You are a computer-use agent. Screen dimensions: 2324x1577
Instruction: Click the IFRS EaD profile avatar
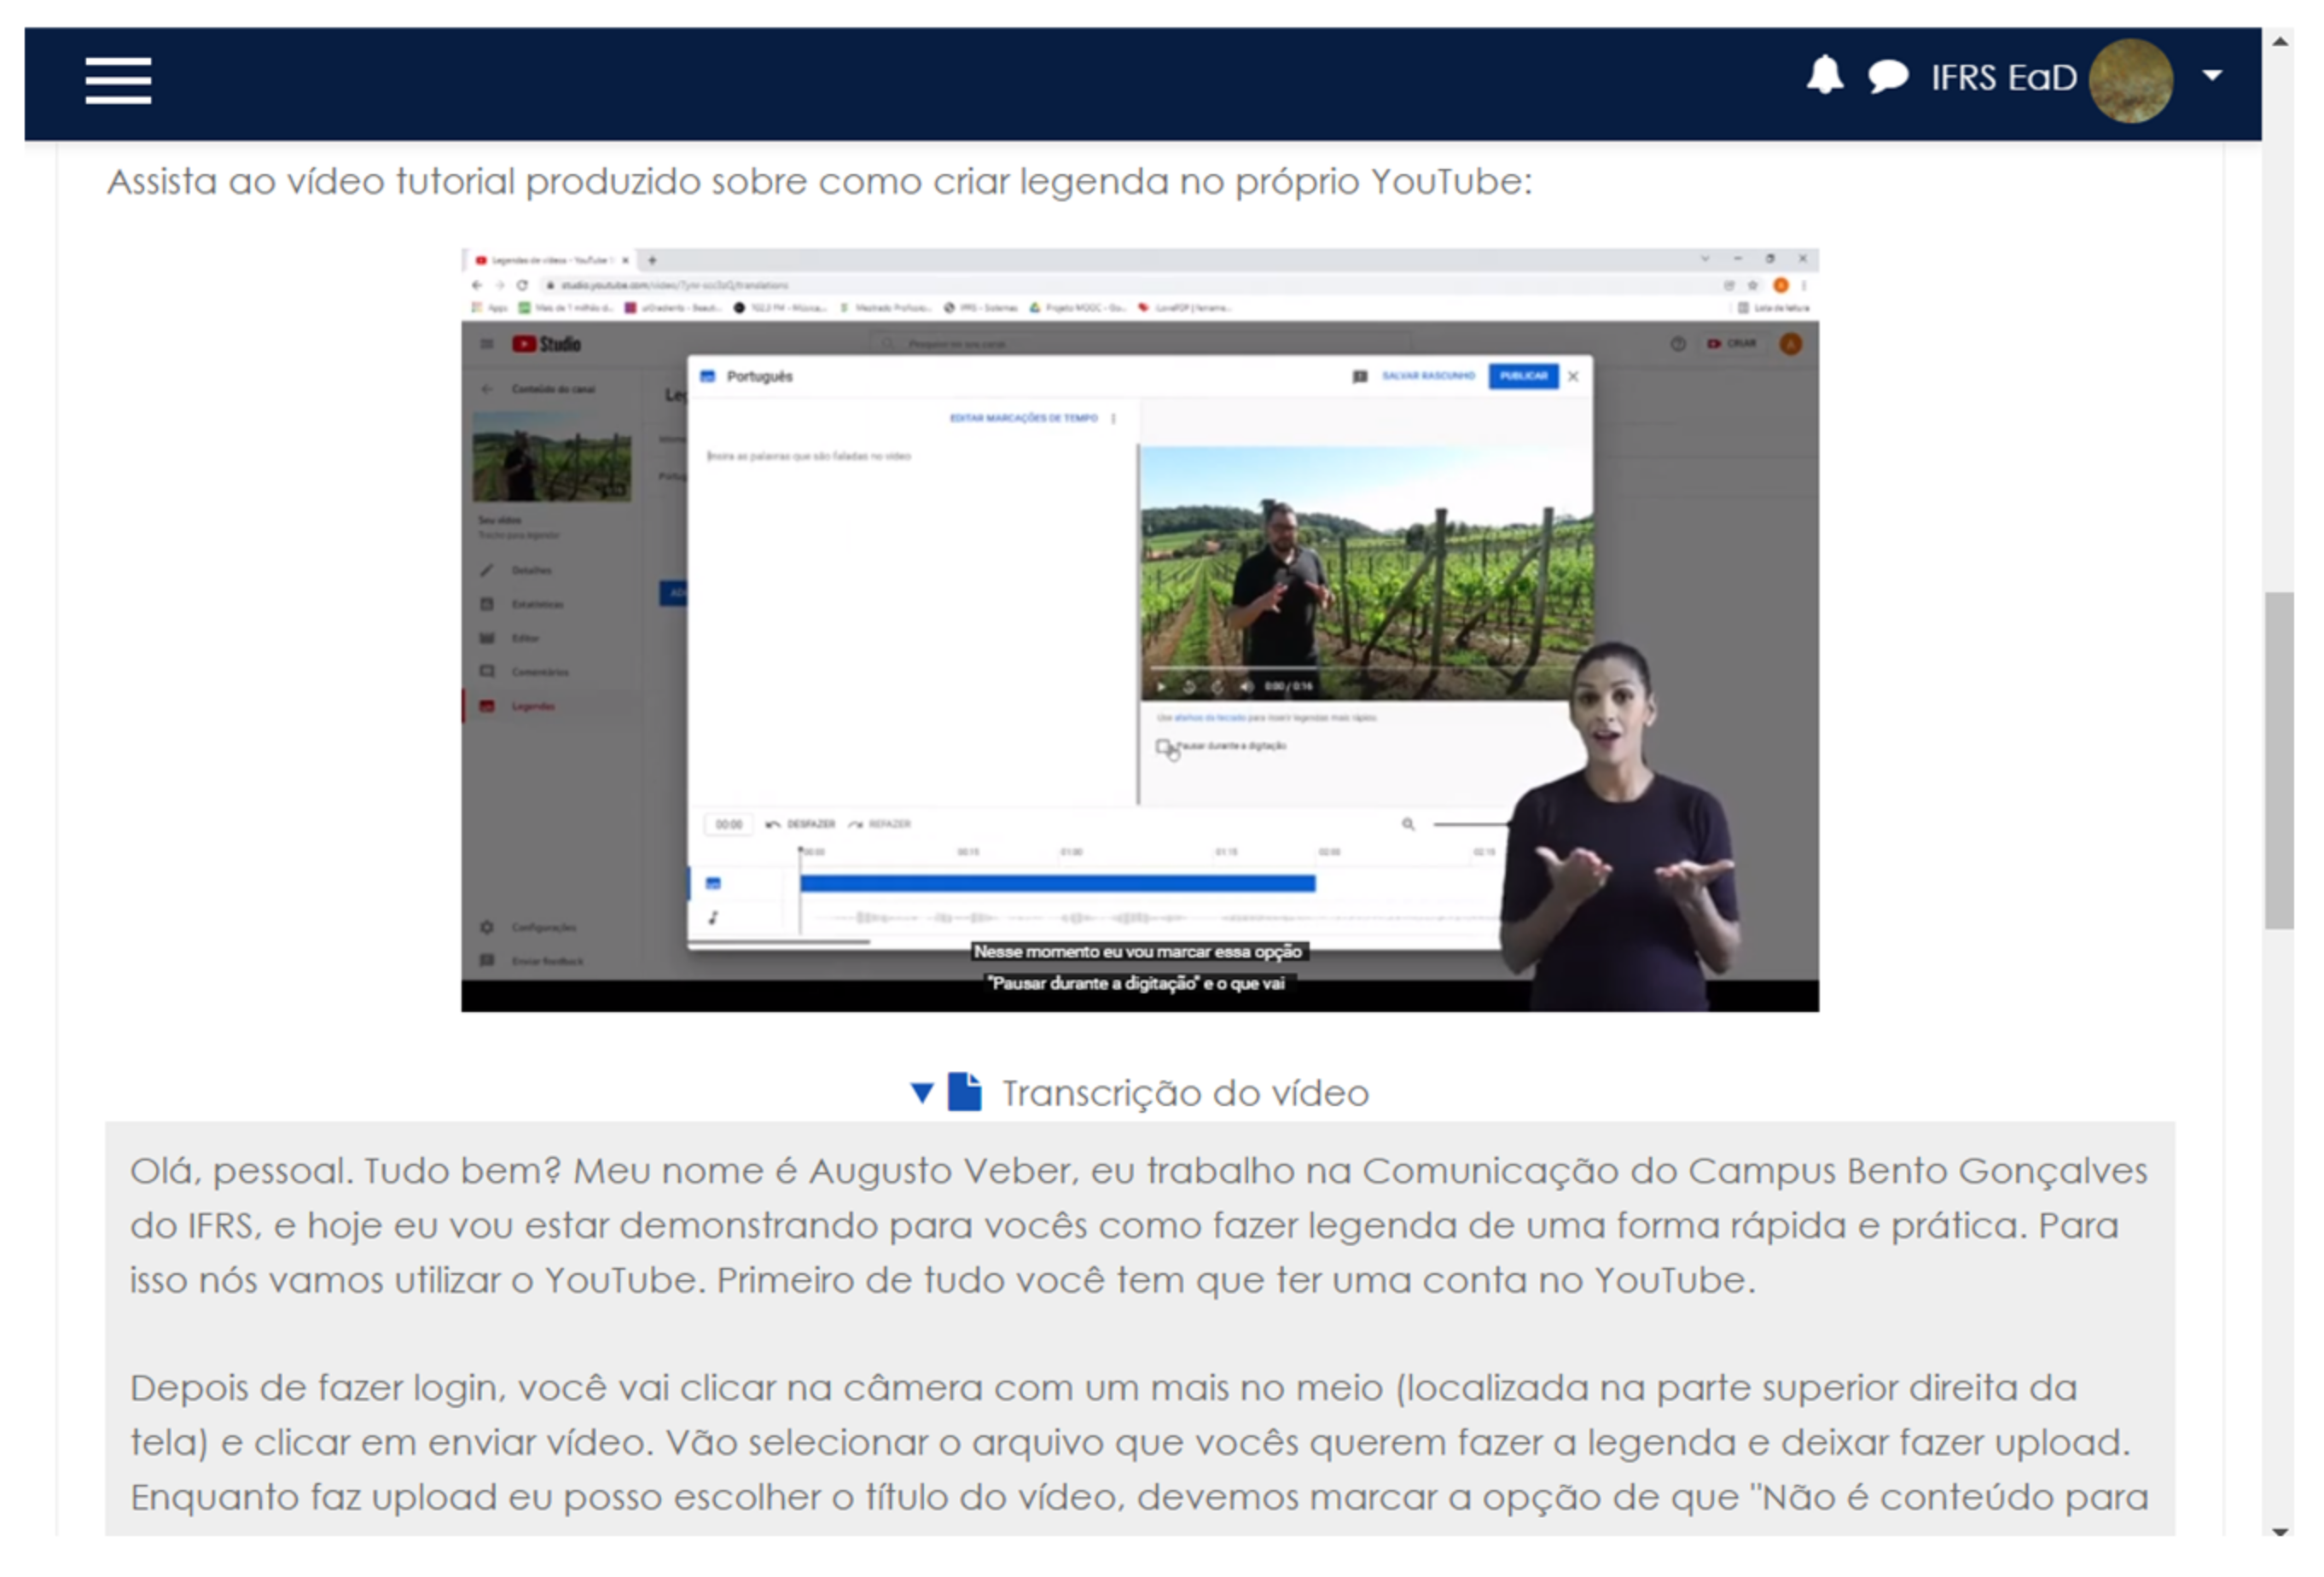pos(2130,80)
